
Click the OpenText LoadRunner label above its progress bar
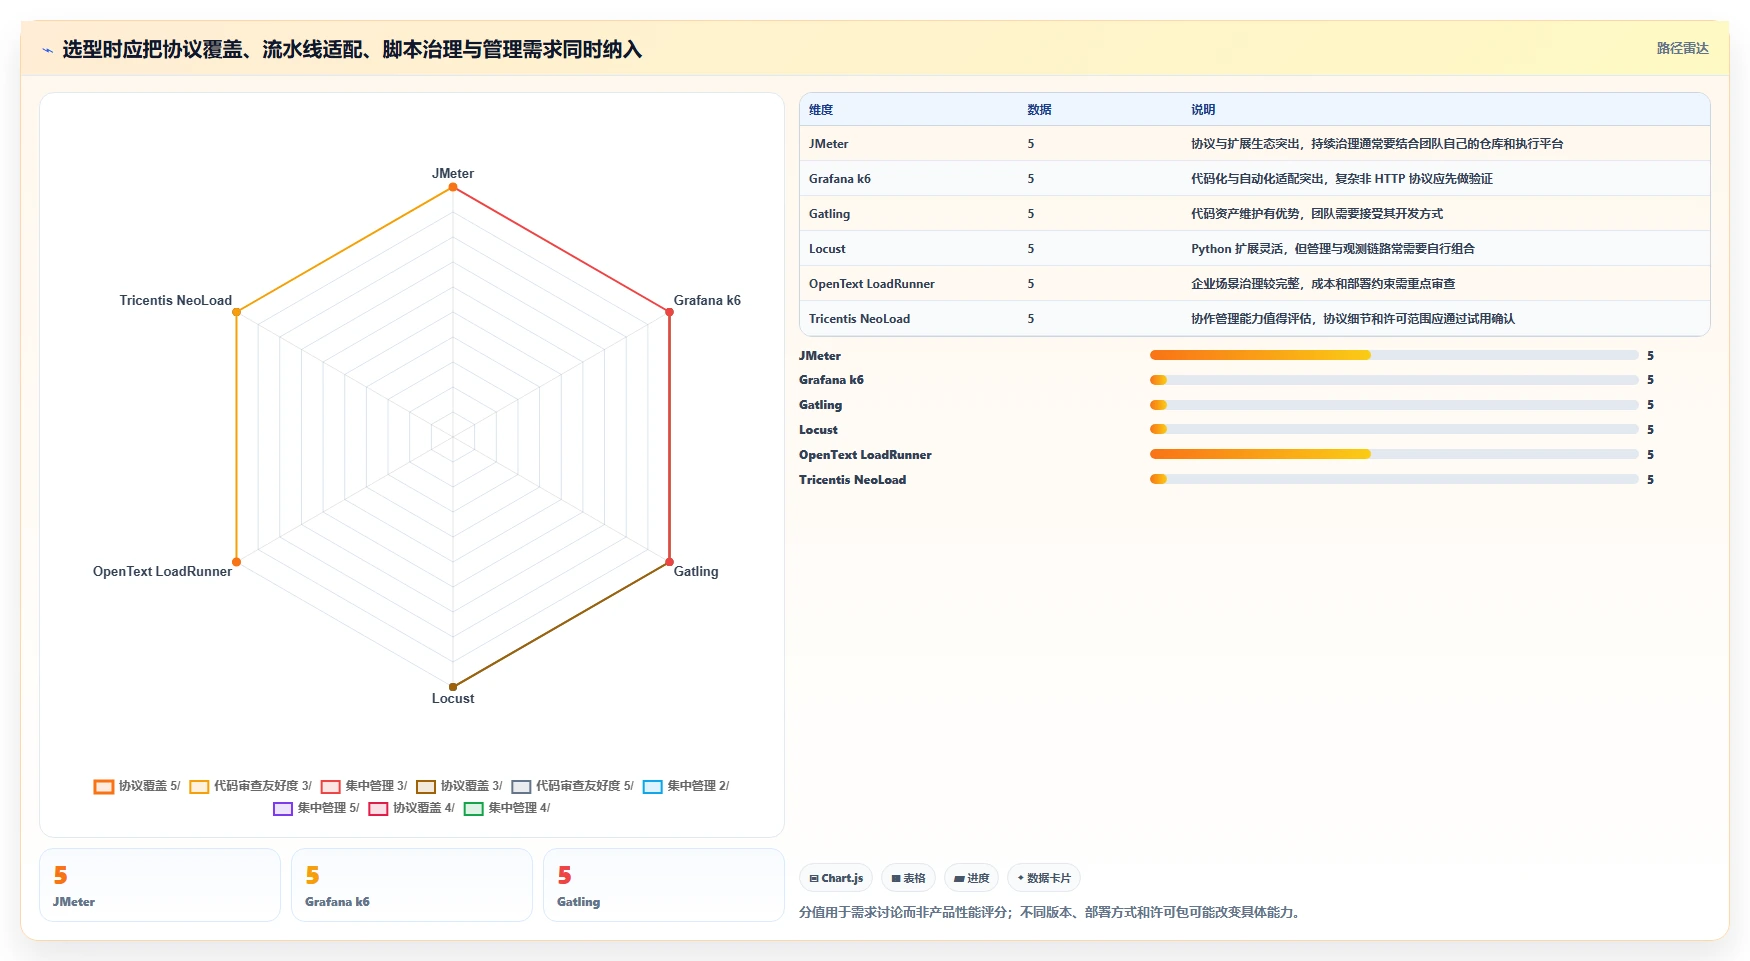point(865,455)
